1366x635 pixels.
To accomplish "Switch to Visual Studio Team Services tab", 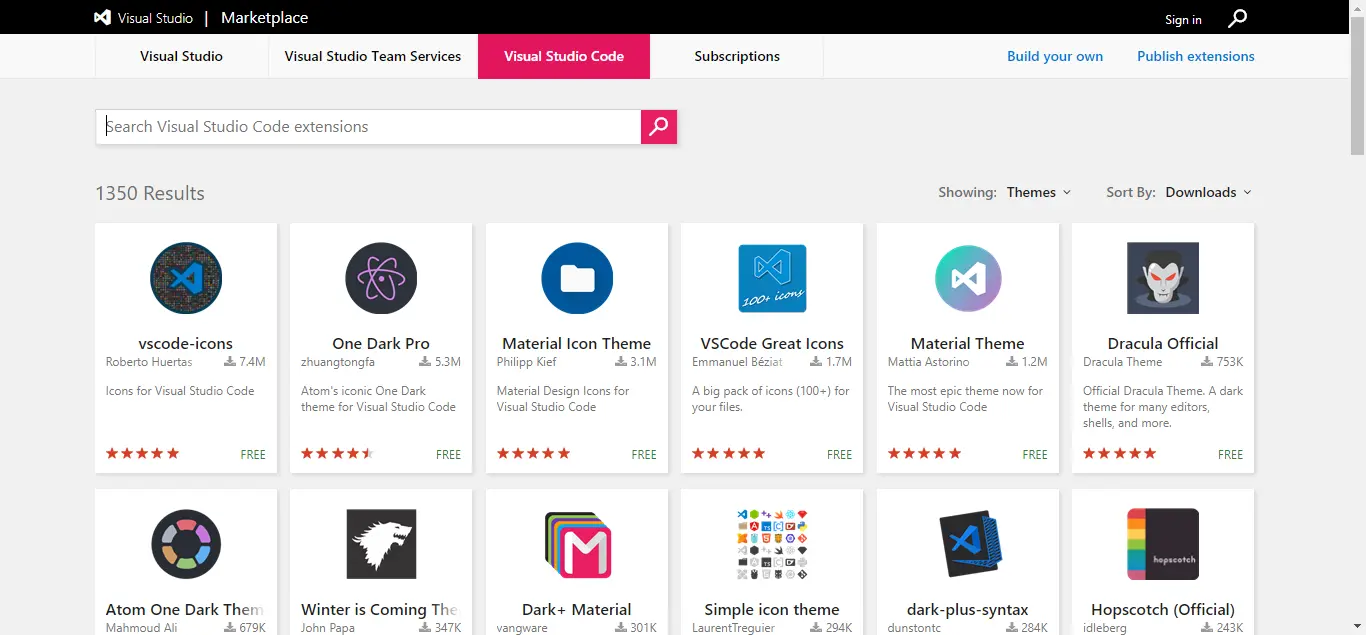I will (373, 56).
